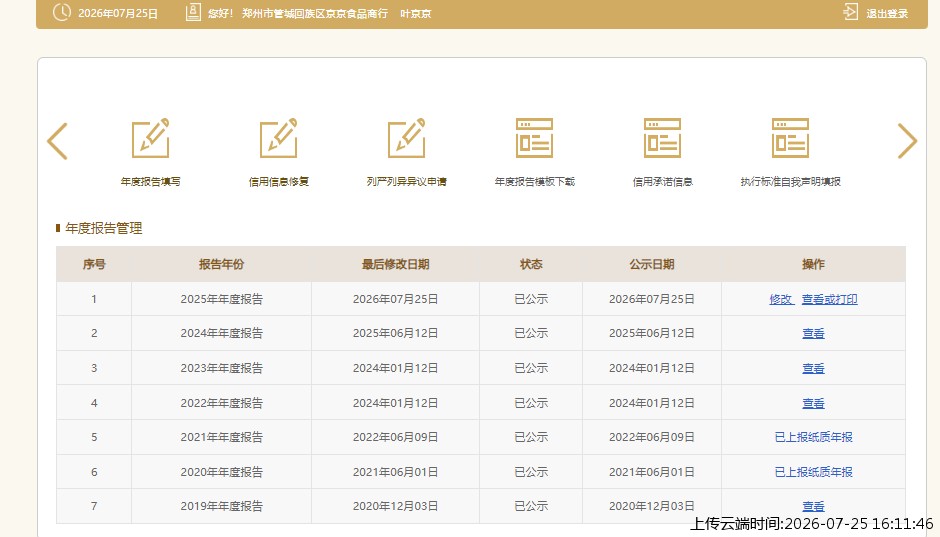940x537 pixels.
Task: Click the user profile icon in header
Action: (x=193, y=12)
